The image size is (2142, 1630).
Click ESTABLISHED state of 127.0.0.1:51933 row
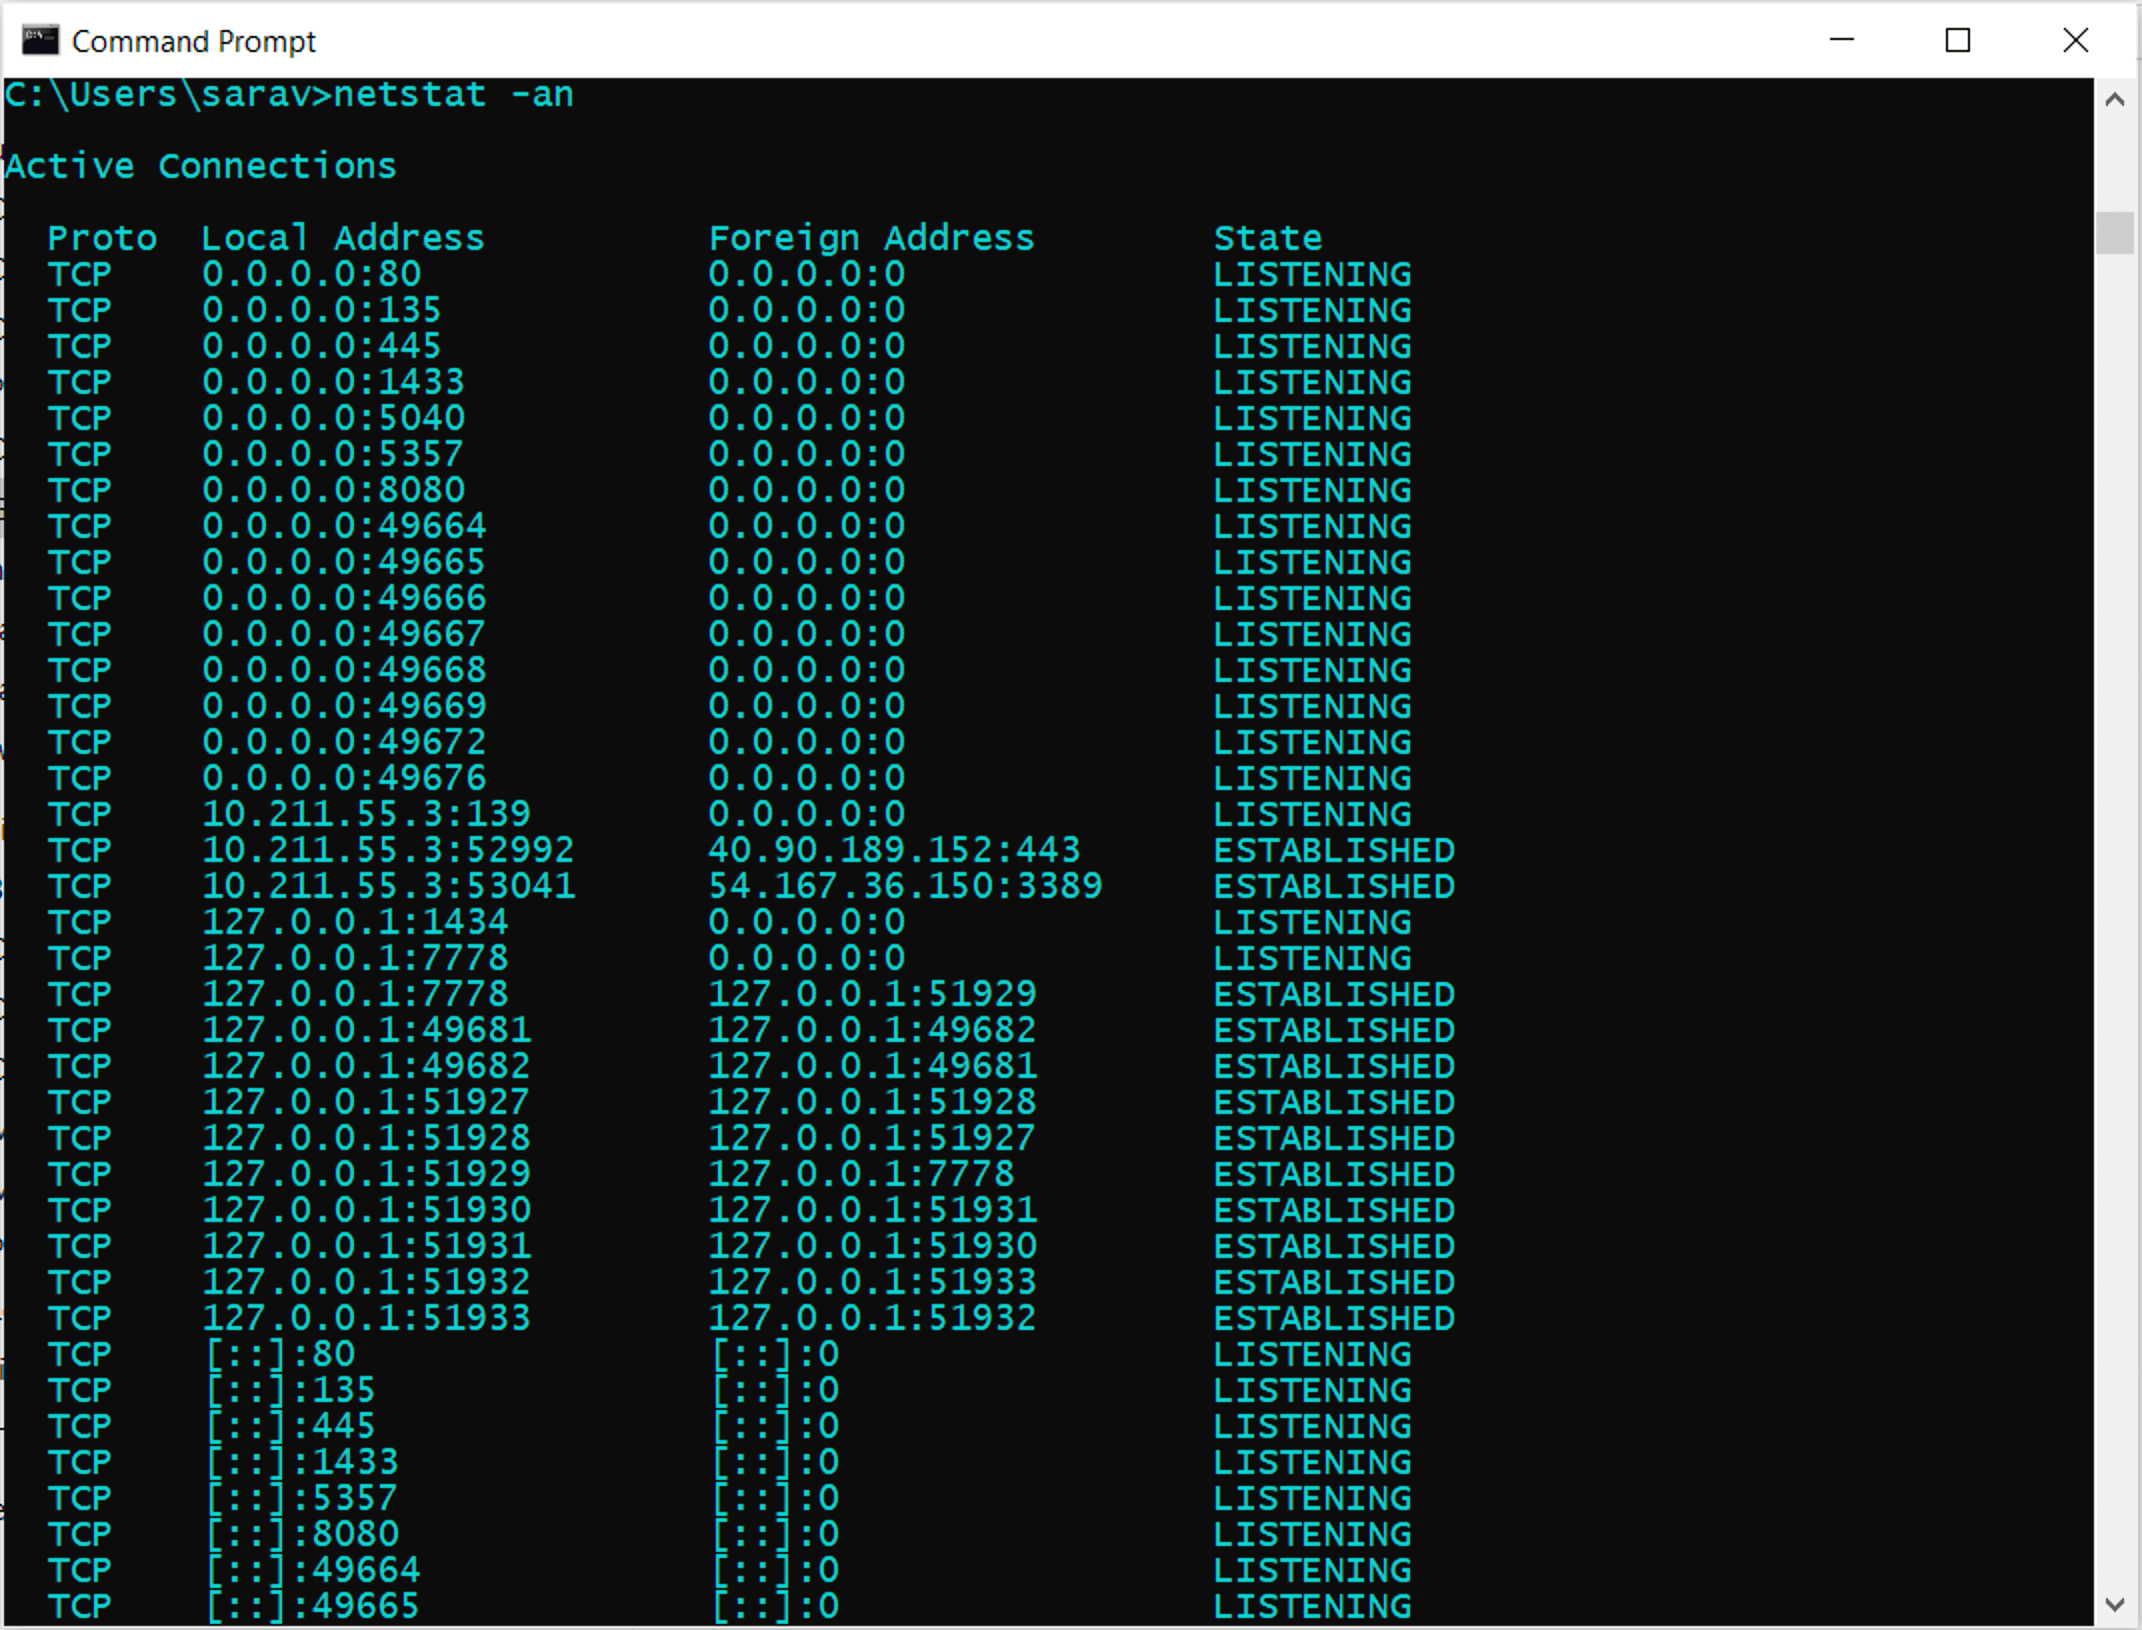tap(1334, 1318)
